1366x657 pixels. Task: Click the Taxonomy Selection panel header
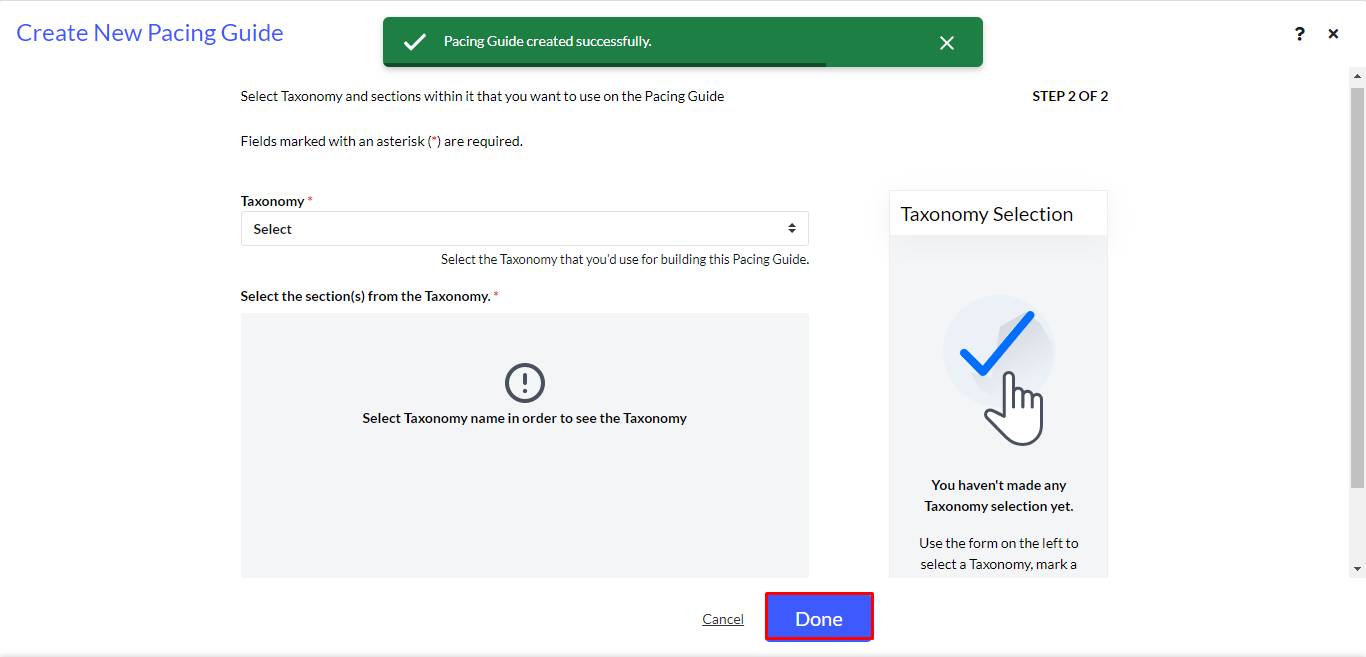point(998,214)
